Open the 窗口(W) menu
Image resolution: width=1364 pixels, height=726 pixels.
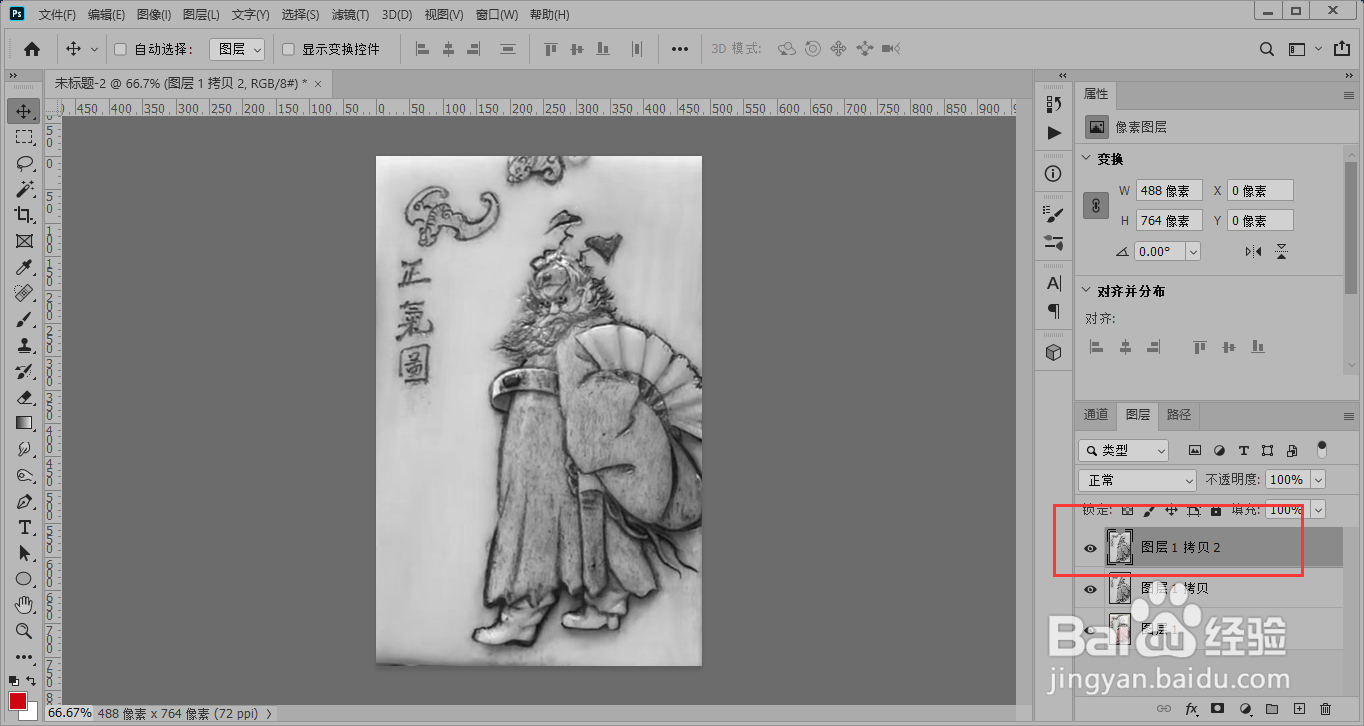coord(497,15)
